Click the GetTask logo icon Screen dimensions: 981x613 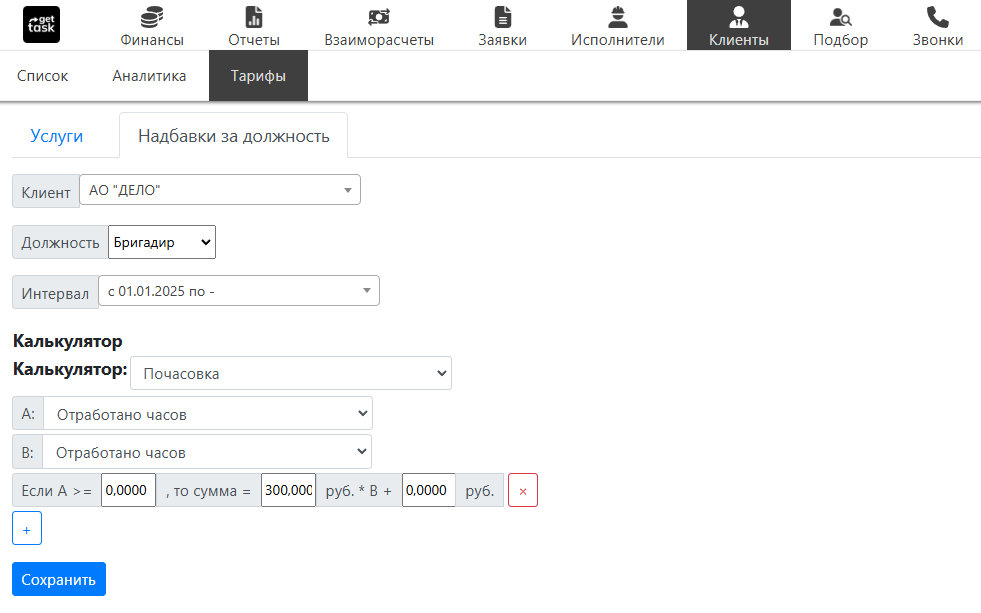pyautogui.click(x=41, y=24)
